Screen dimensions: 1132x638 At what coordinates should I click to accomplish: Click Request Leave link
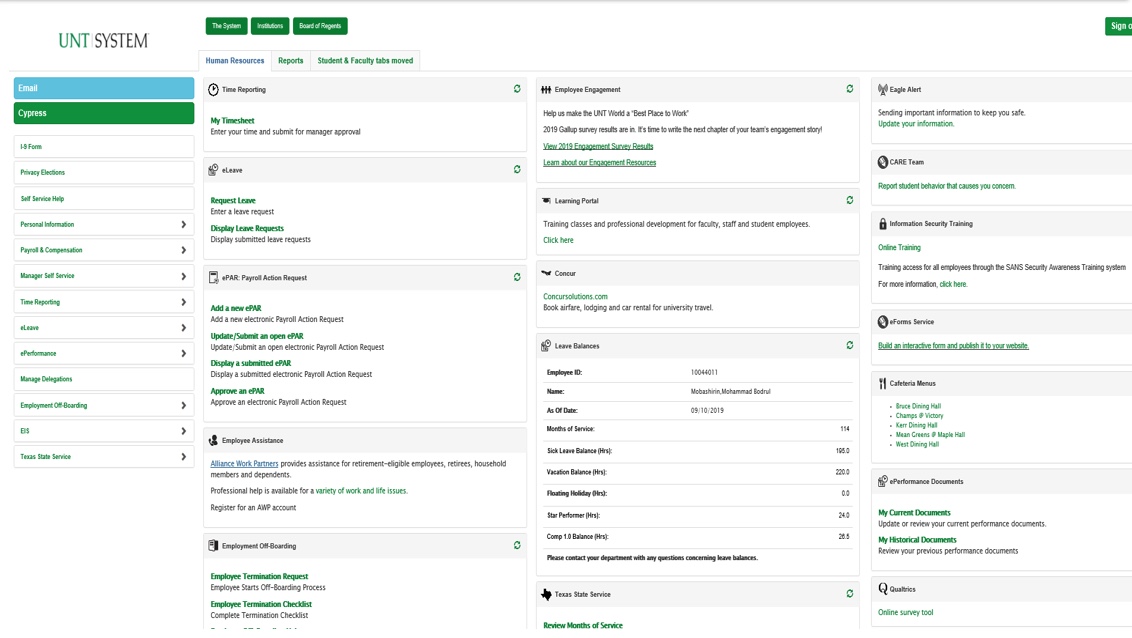tap(233, 201)
